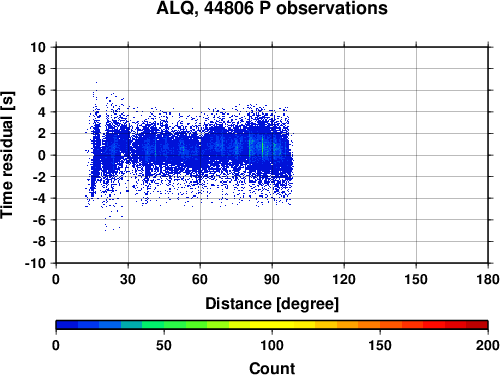Click the 'Count' colorbar label

pos(272,368)
